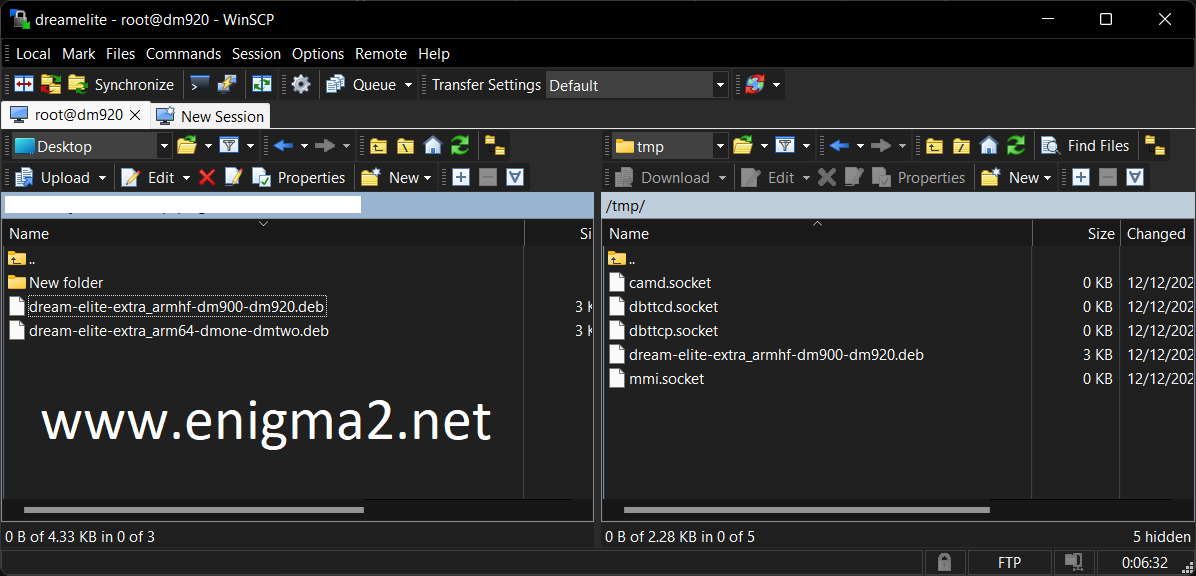Refresh the local panel
The image size is (1196, 576).
[x=460, y=146]
